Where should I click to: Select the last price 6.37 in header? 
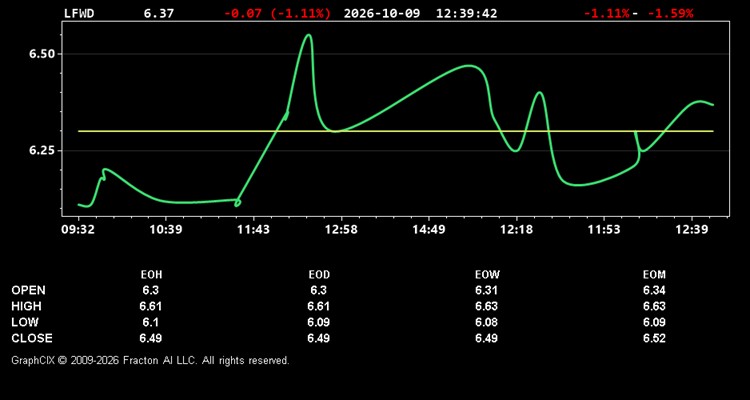(159, 13)
